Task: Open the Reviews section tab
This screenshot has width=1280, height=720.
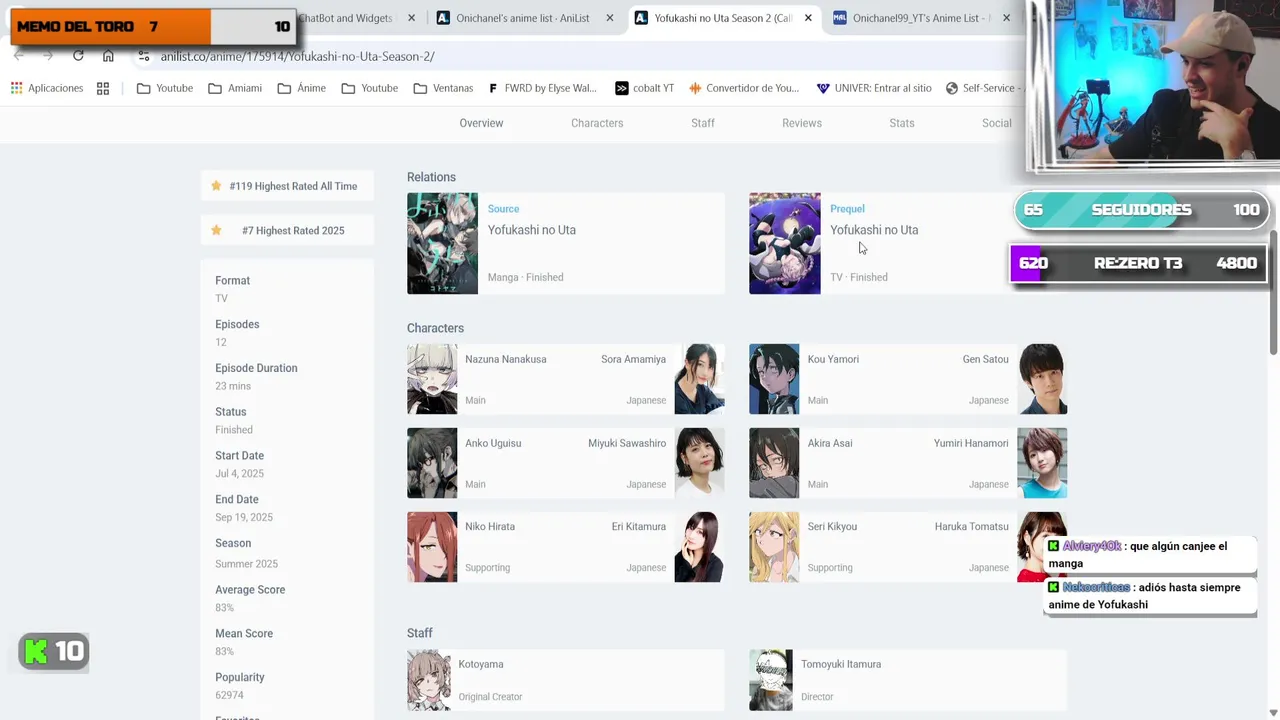Action: pos(802,123)
